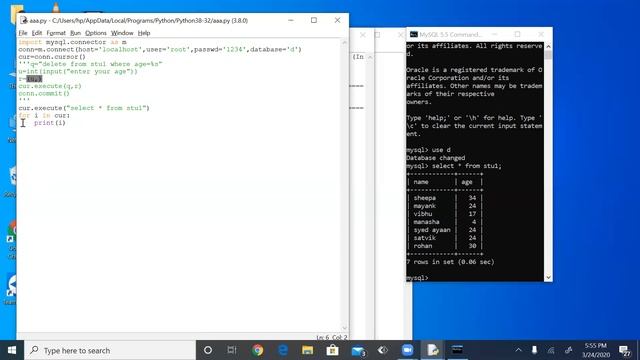Viewport: 640px width, 360px height.
Task: Launch Google Chrome from the taskbar
Action: pos(258,350)
